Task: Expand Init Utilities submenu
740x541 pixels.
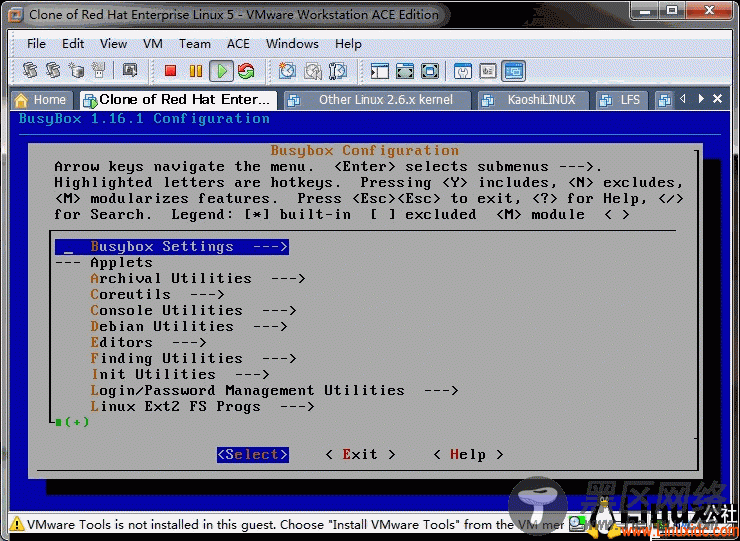Action: tap(180, 374)
